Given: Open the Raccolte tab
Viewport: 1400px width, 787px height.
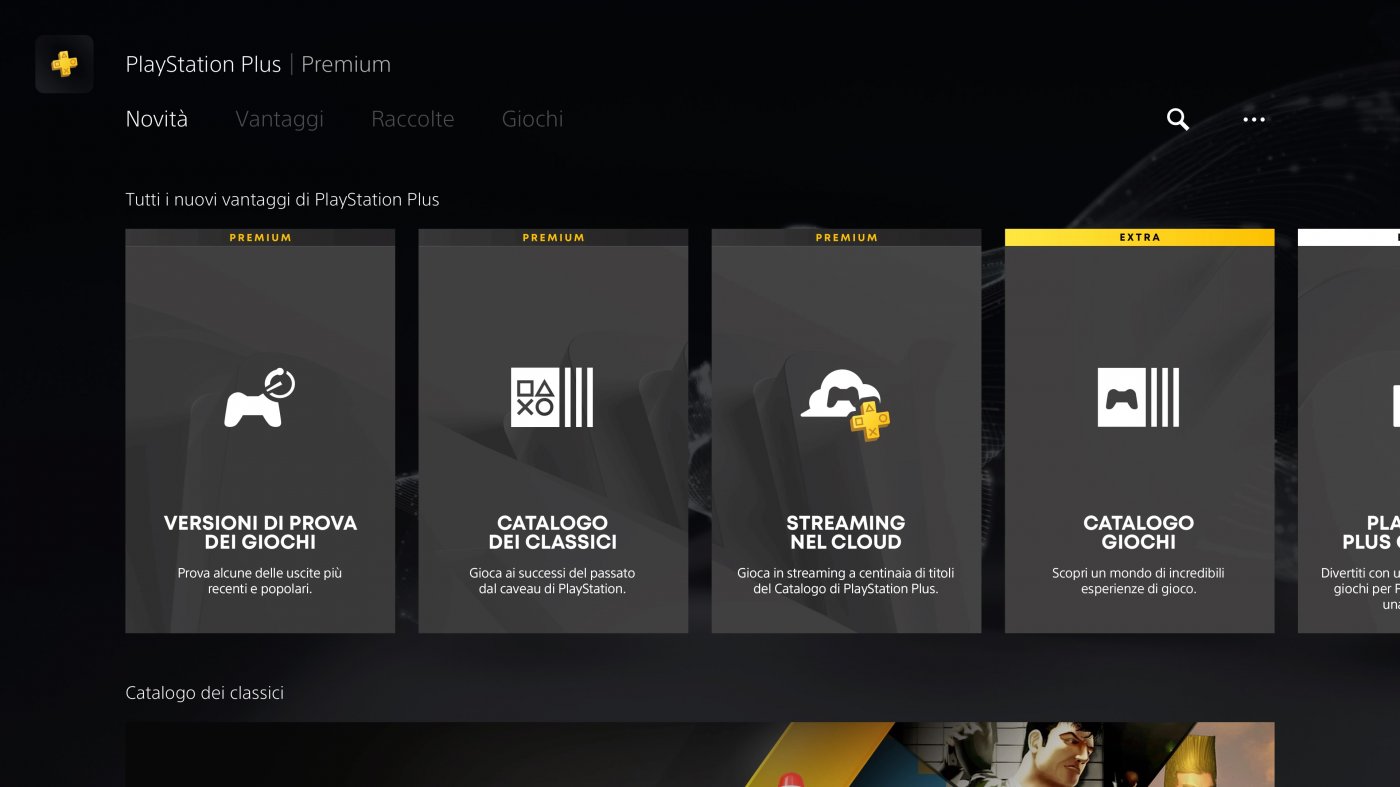Looking at the screenshot, I should [x=412, y=119].
